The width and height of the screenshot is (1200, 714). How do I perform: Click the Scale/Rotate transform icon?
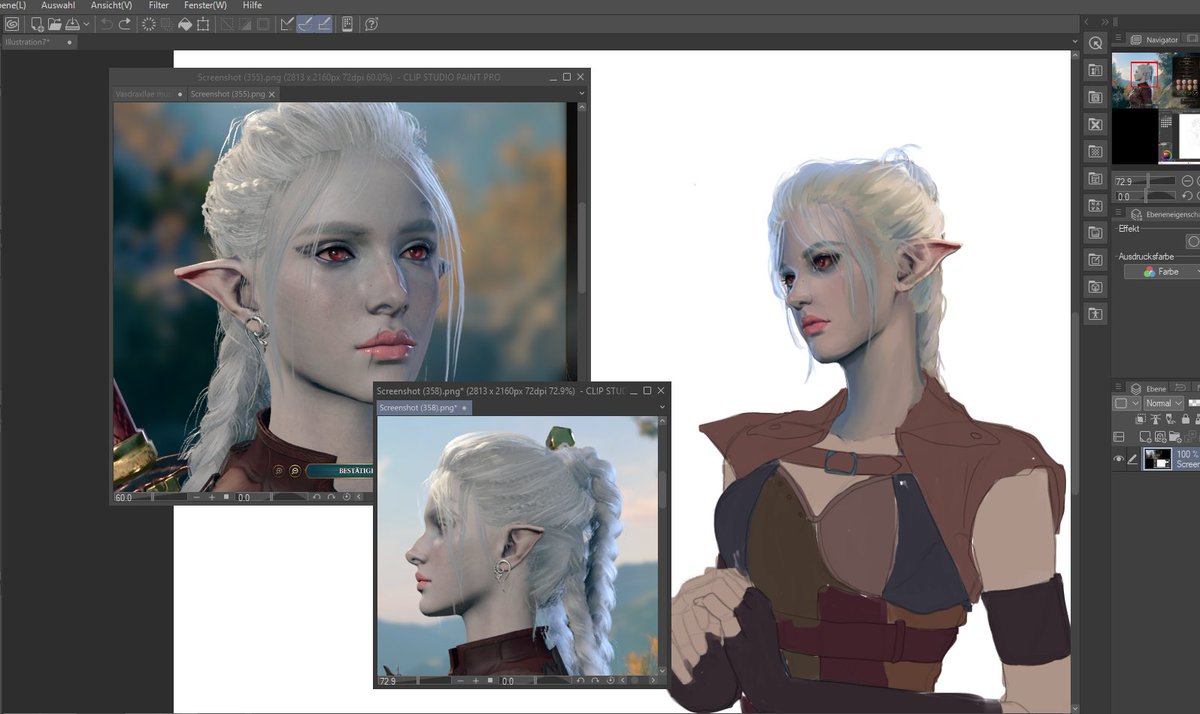pyautogui.click(x=203, y=24)
